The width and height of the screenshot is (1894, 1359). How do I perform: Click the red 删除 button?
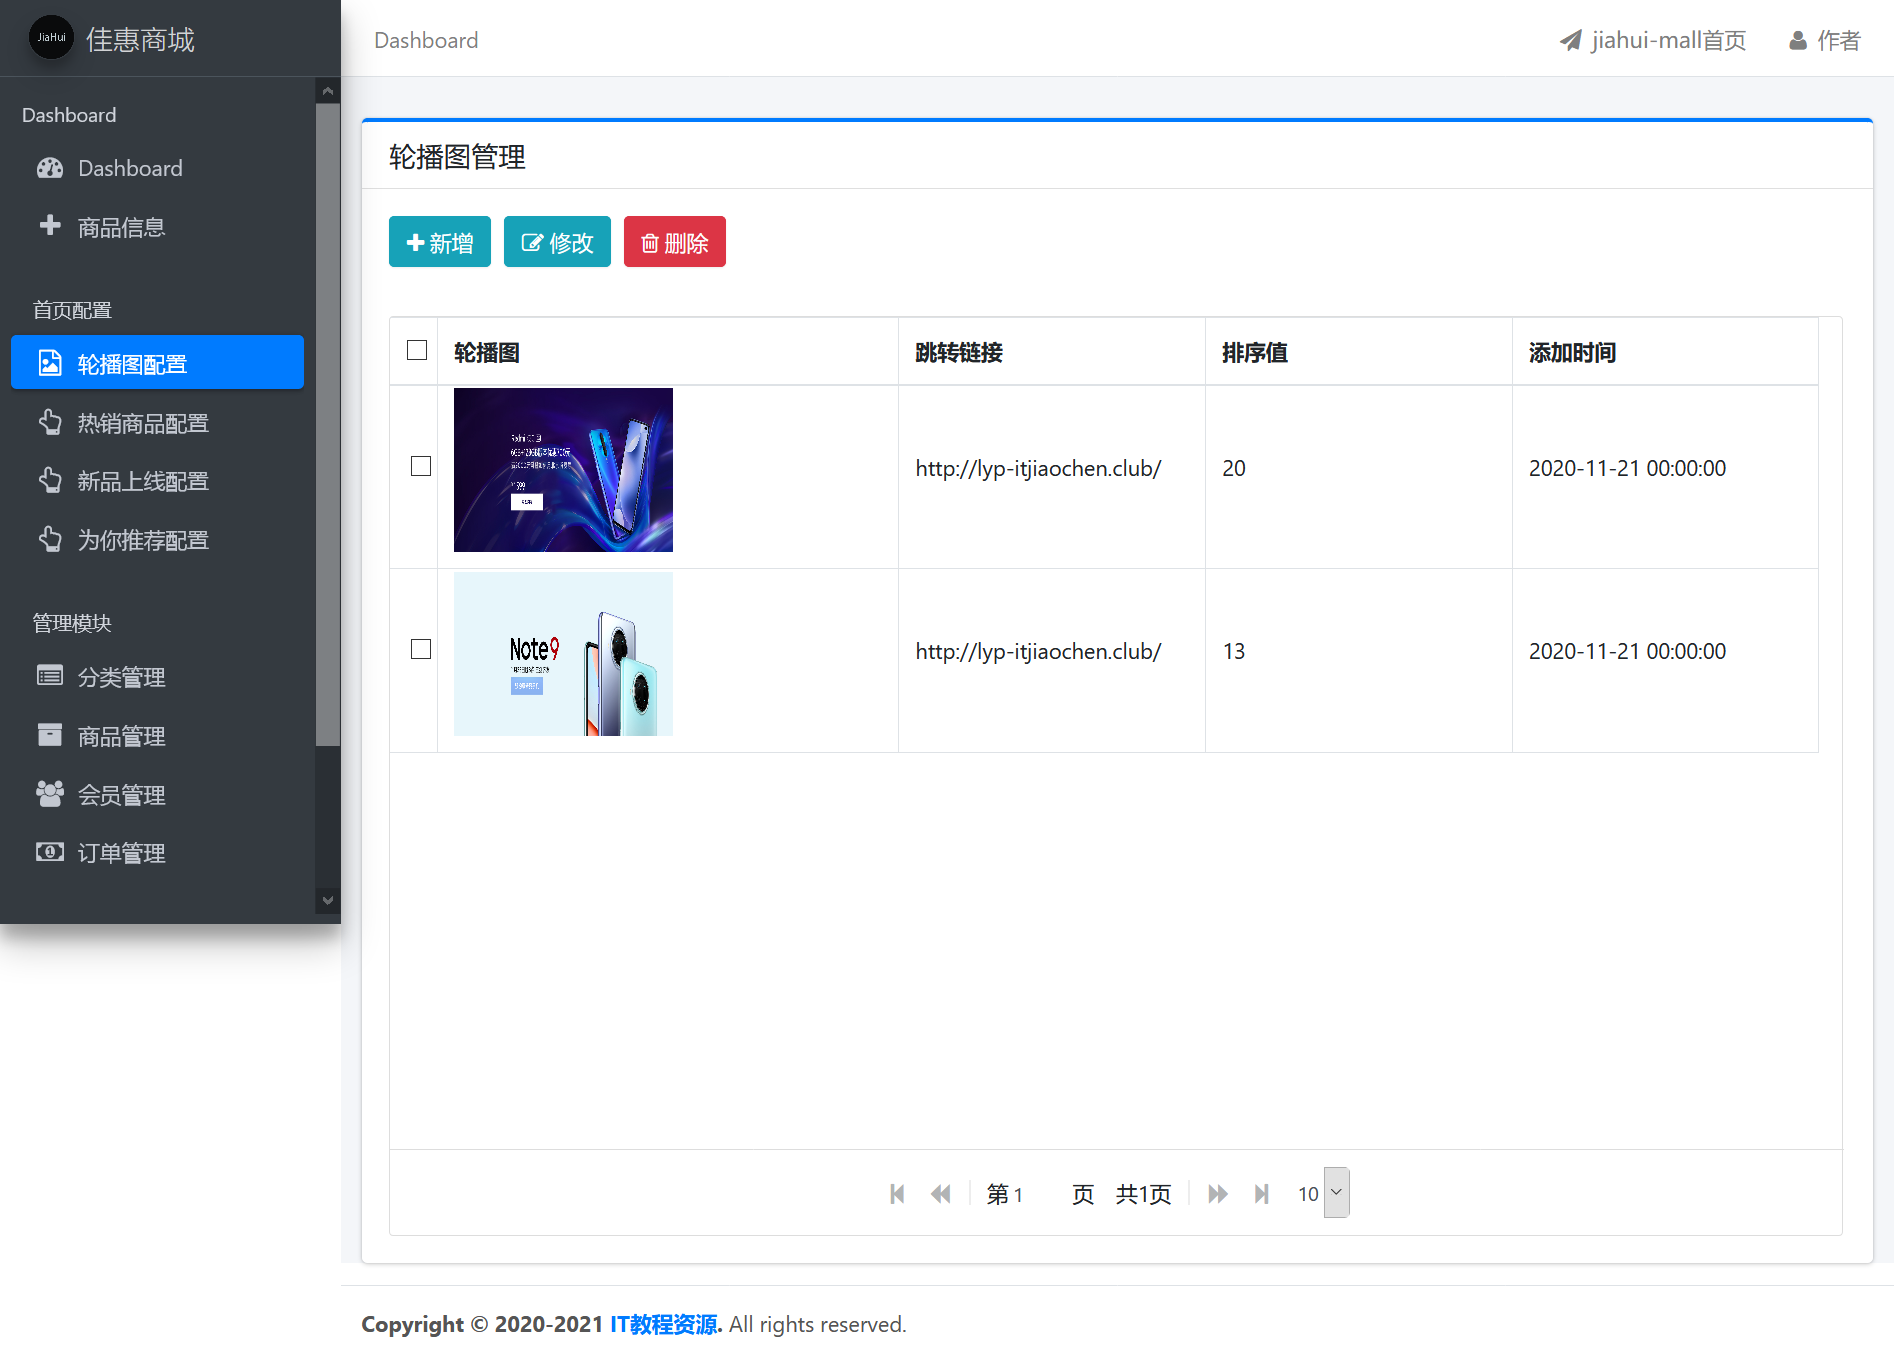click(675, 242)
